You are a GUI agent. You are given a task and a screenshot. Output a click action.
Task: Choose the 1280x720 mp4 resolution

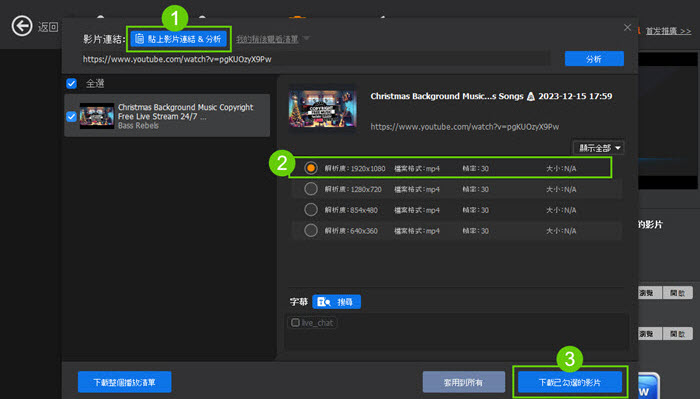click(456, 189)
